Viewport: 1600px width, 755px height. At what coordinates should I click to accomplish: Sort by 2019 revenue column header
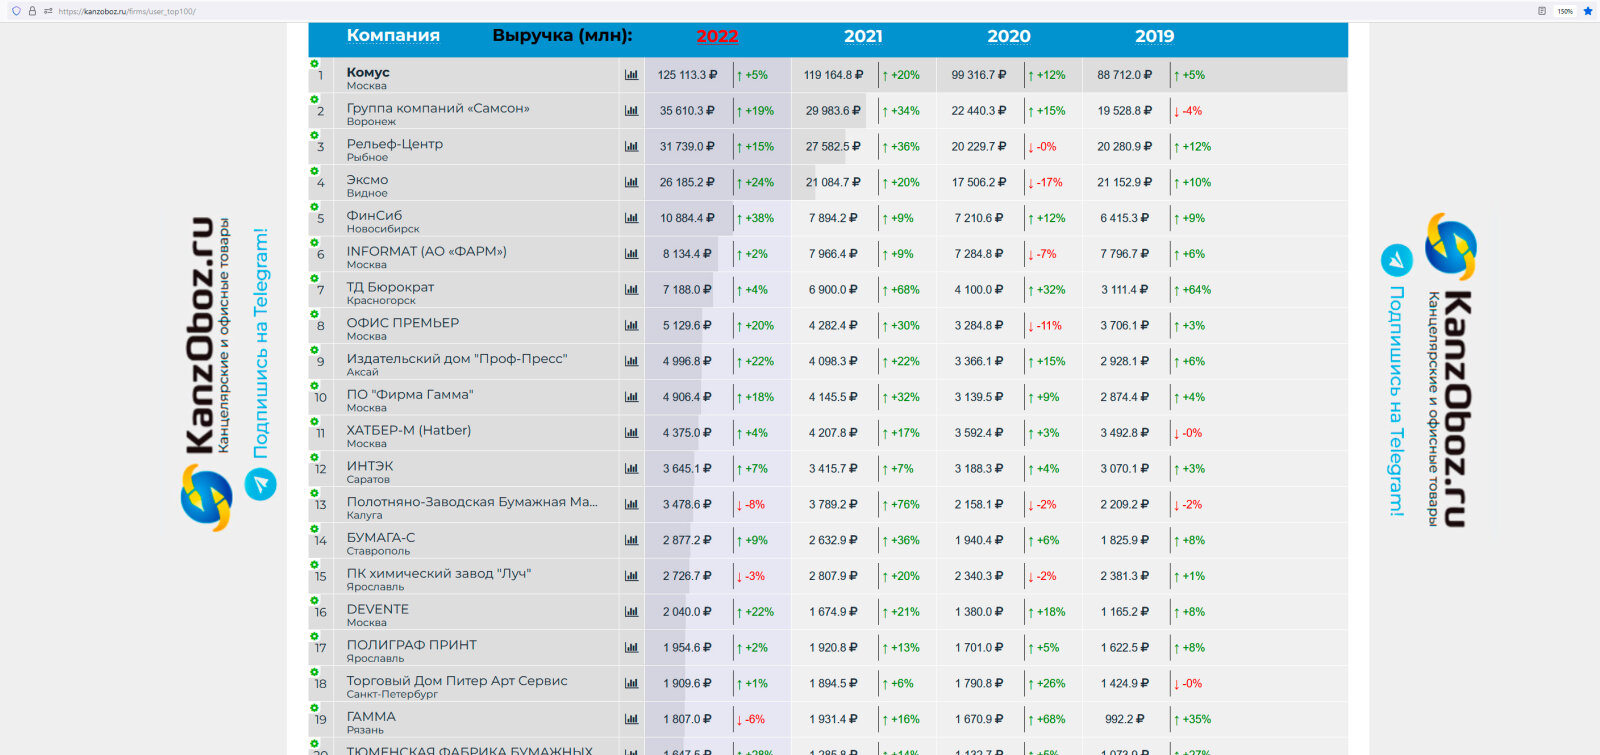tap(1154, 36)
